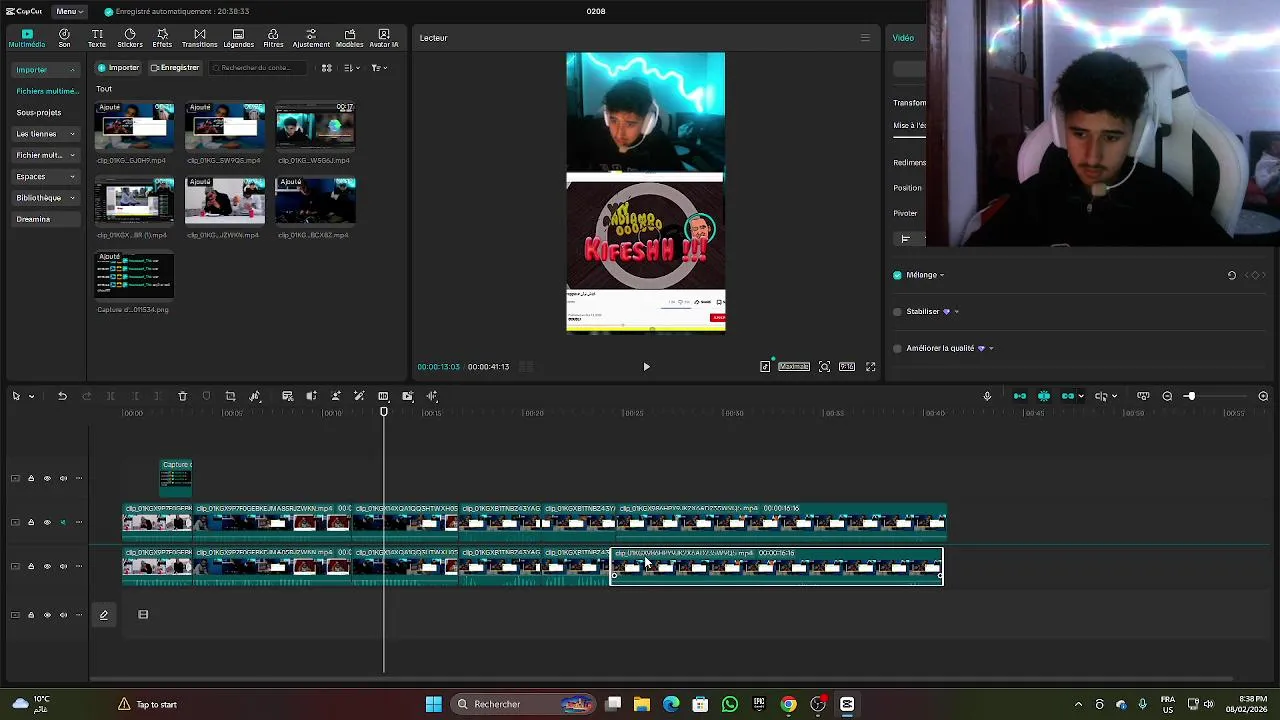Lock the top Capture track
The image size is (1280, 720).
coord(31,479)
